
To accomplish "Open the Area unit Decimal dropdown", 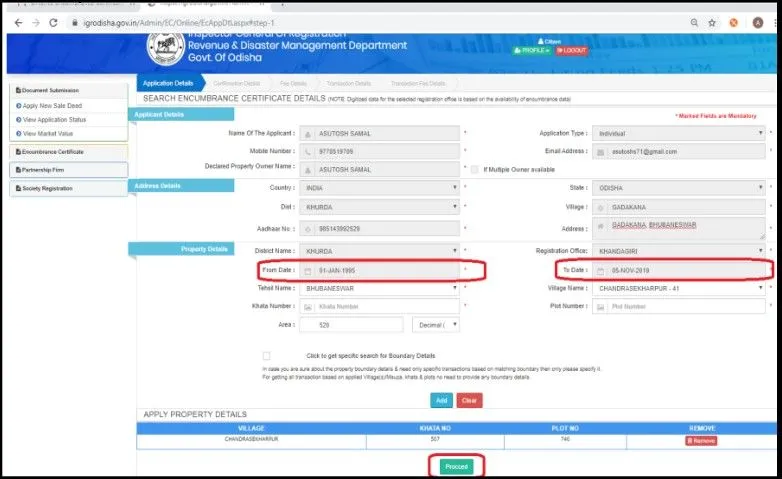I will 436,325.
